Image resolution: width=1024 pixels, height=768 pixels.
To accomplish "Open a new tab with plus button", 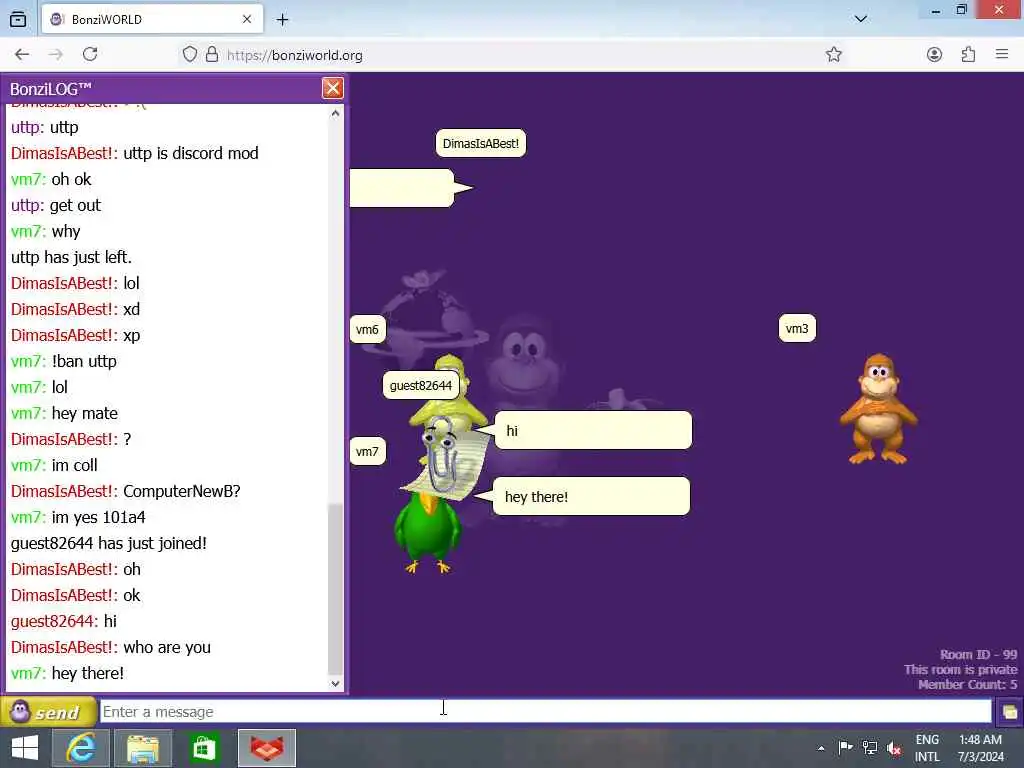I will [282, 20].
